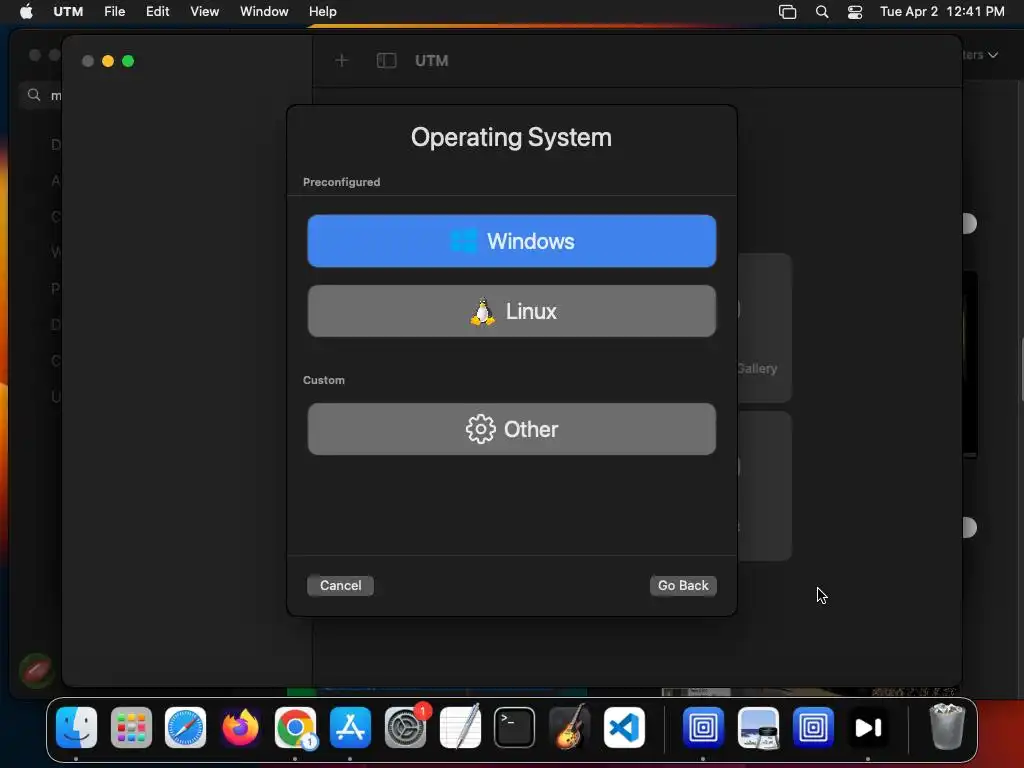This screenshot has width=1024, height=768.
Task: Go Back to the previous wizard step
Action: pyautogui.click(x=683, y=586)
